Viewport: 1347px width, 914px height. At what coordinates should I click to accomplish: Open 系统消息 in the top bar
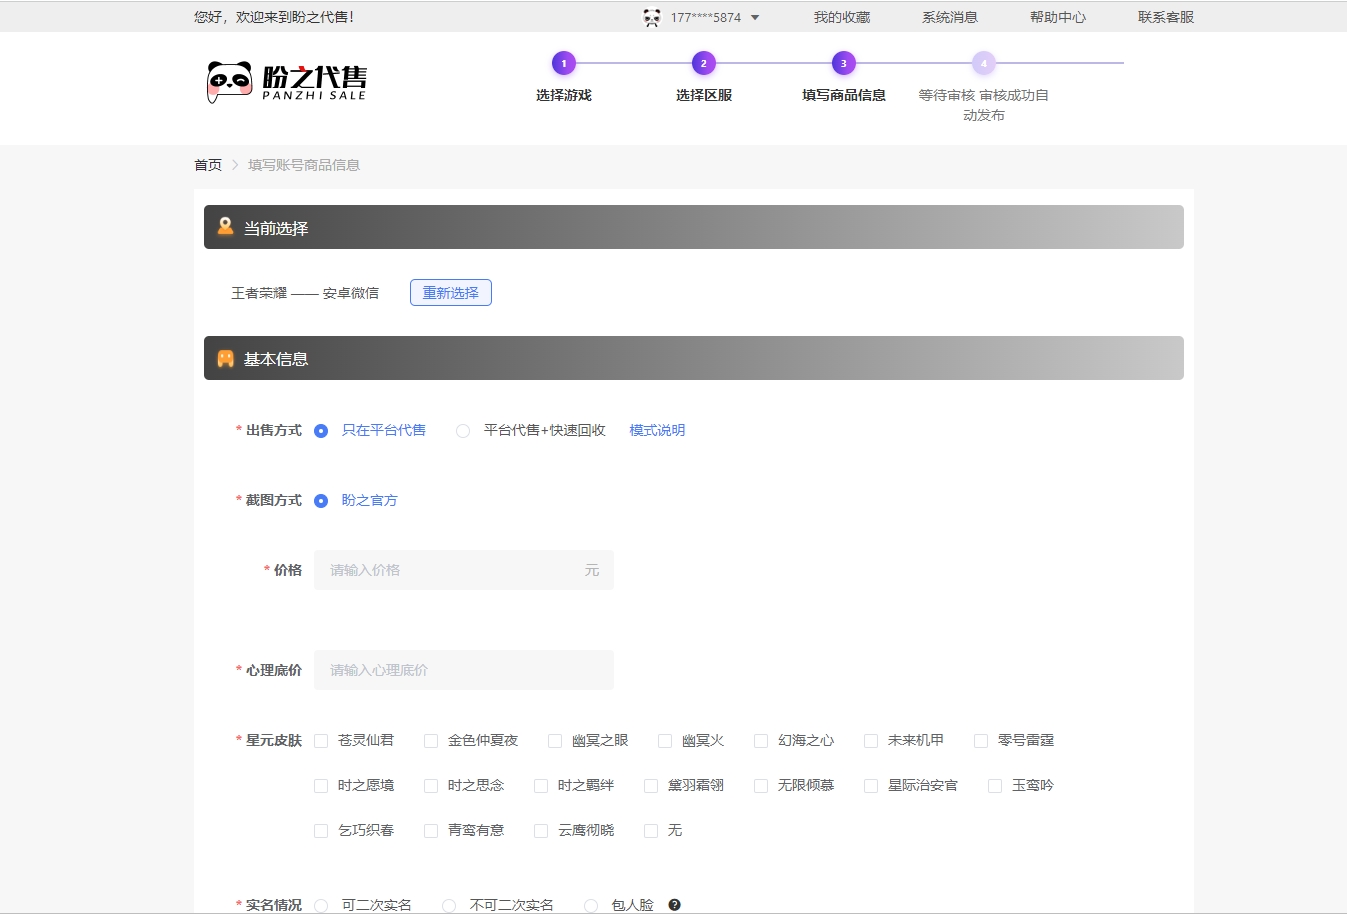(x=950, y=17)
